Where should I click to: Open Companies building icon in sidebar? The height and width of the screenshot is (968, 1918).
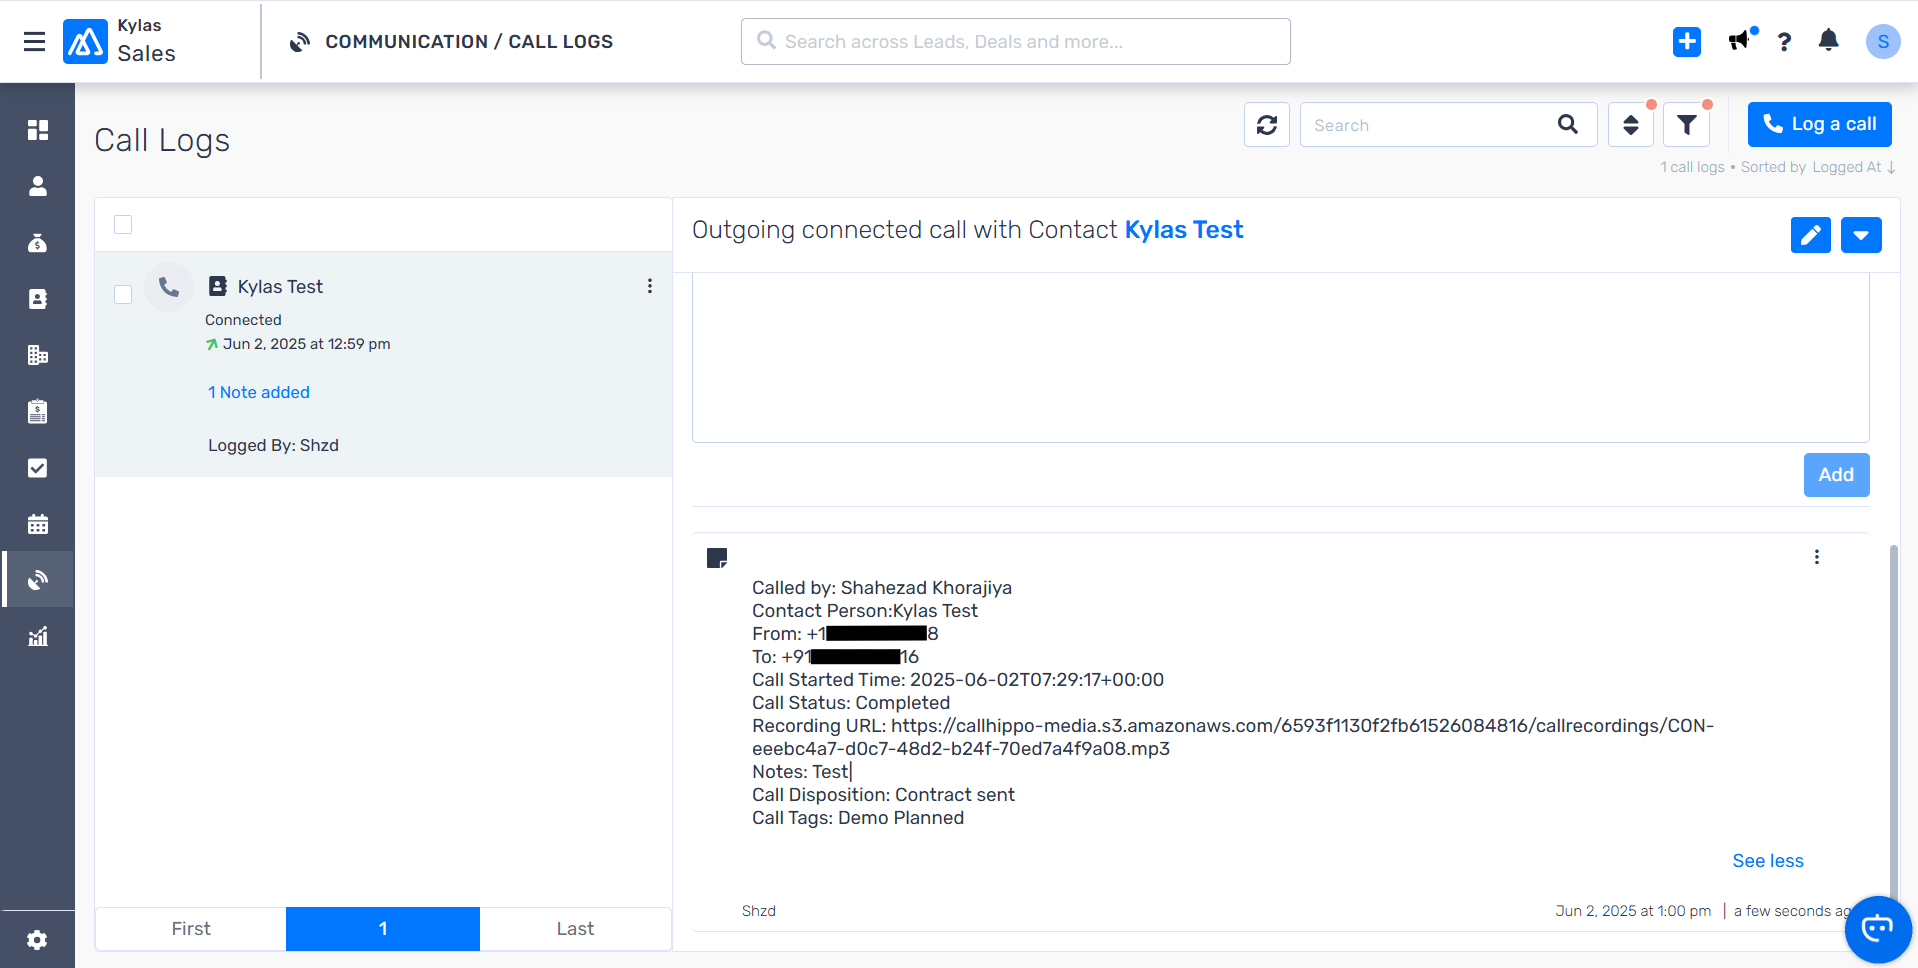pos(38,355)
